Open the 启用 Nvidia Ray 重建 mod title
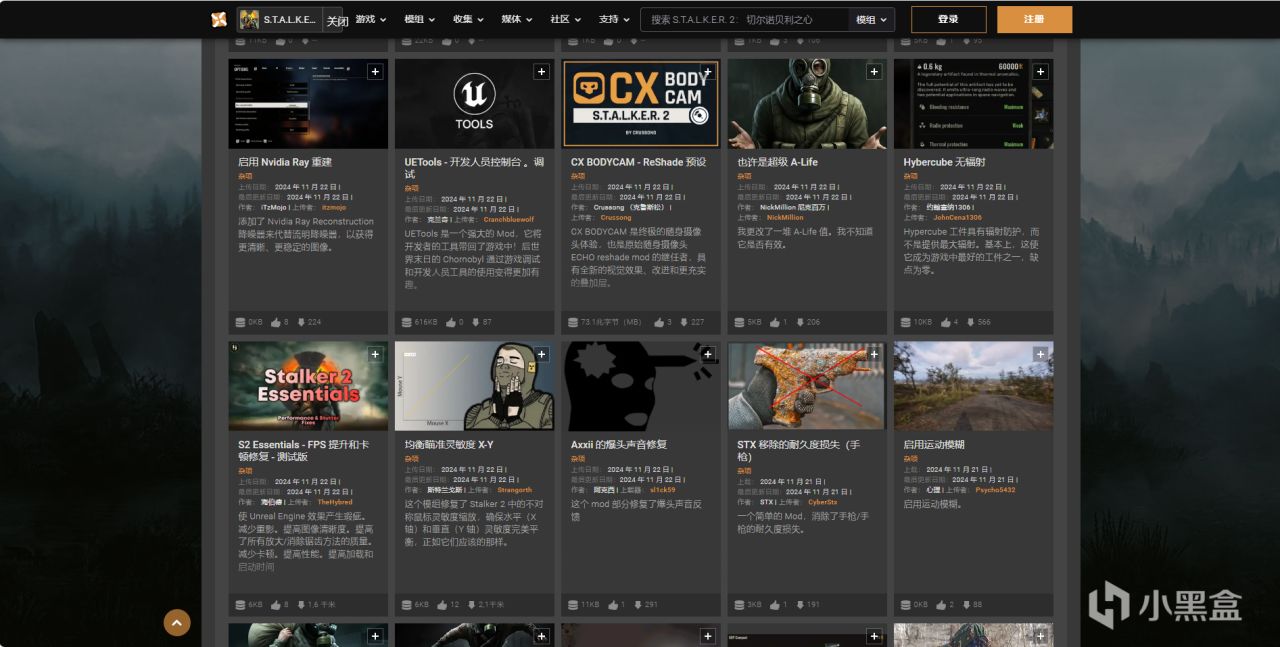 (285, 162)
